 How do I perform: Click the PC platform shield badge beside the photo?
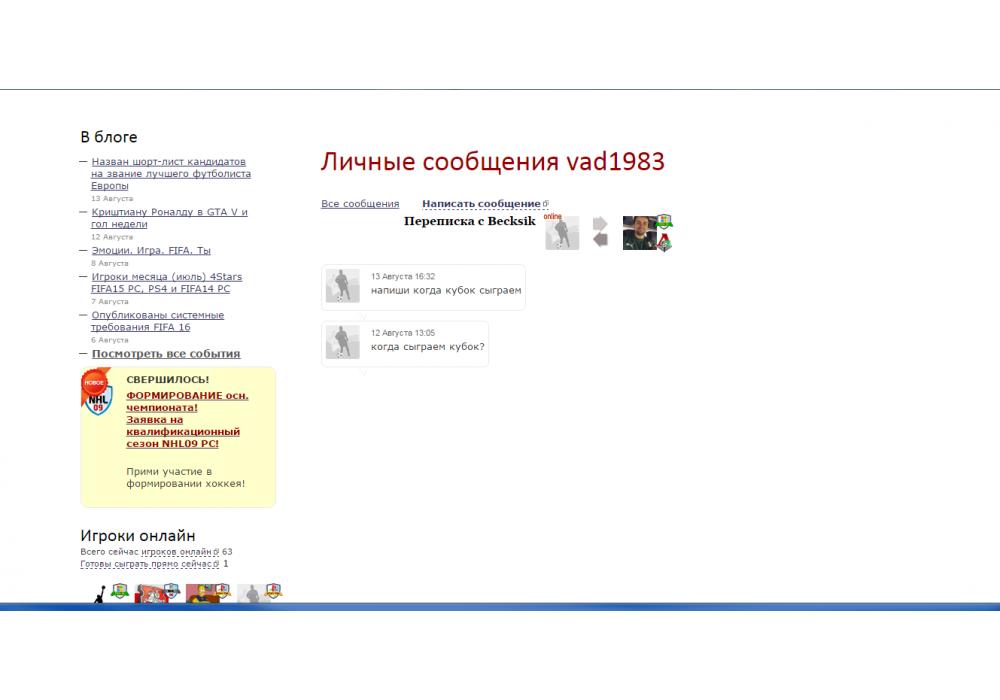coord(664,221)
